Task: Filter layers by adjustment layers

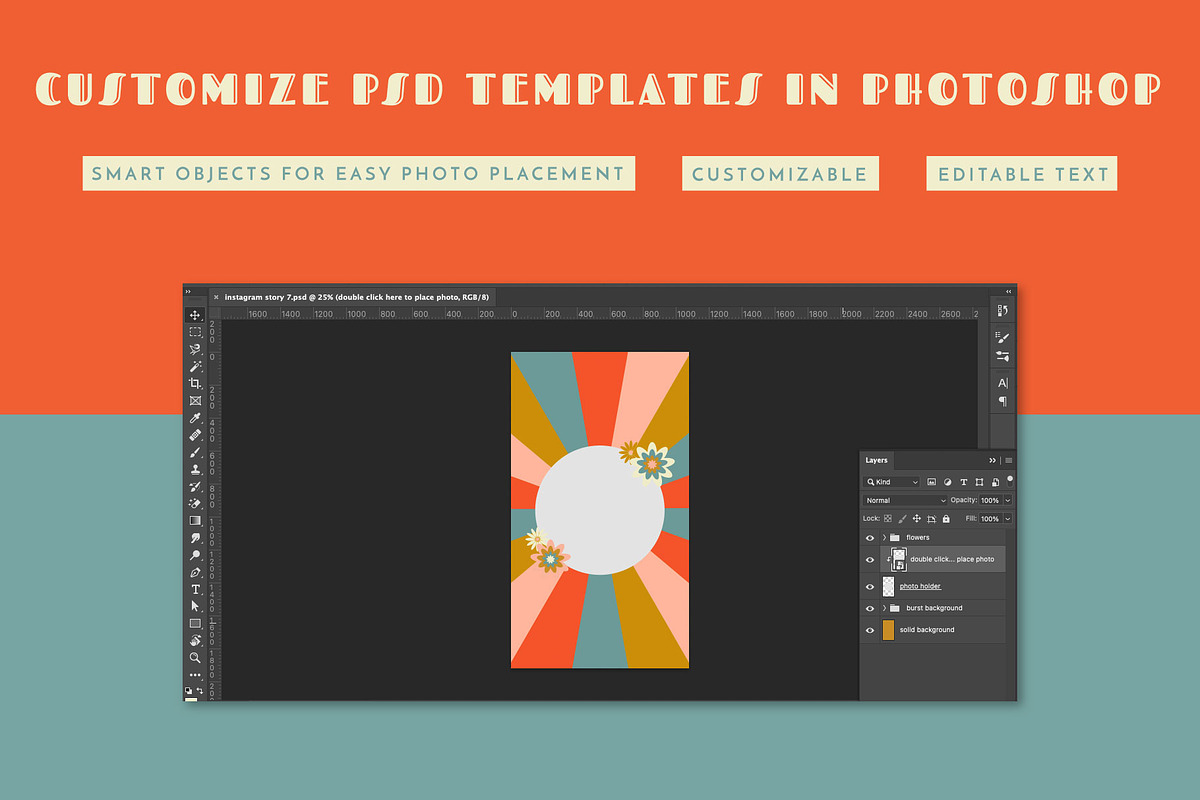Action: click(947, 482)
